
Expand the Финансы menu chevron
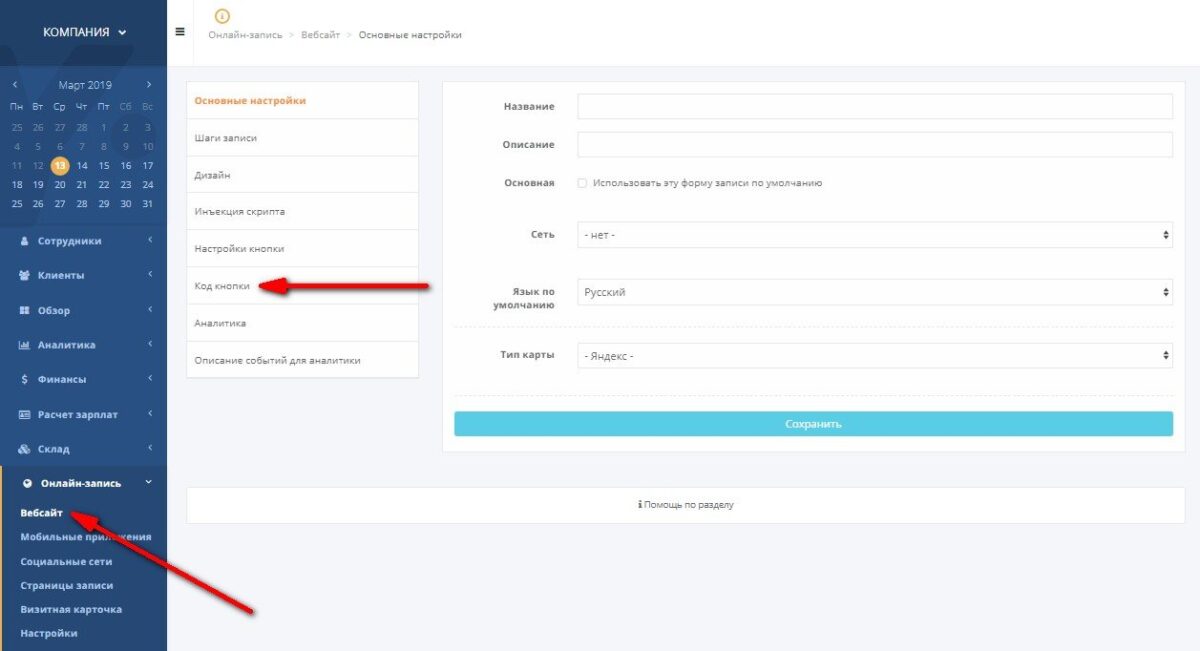click(x=149, y=378)
